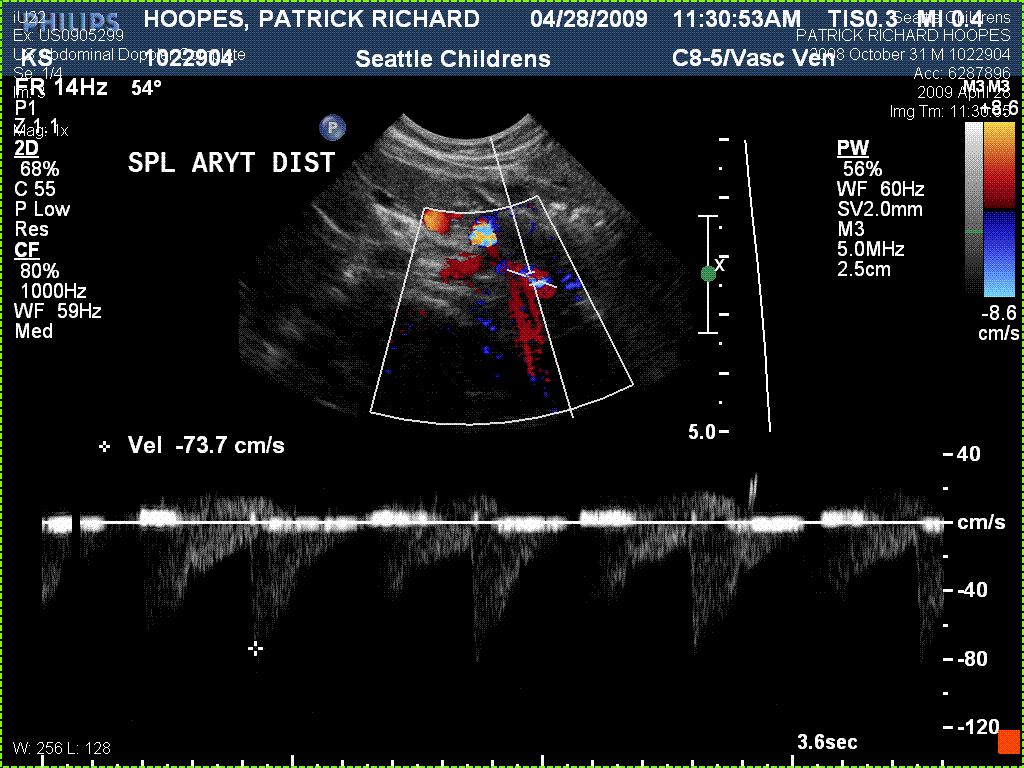
Task: Click the orange square in the bottom-right corner
Action: pyautogui.click(x=1008, y=741)
